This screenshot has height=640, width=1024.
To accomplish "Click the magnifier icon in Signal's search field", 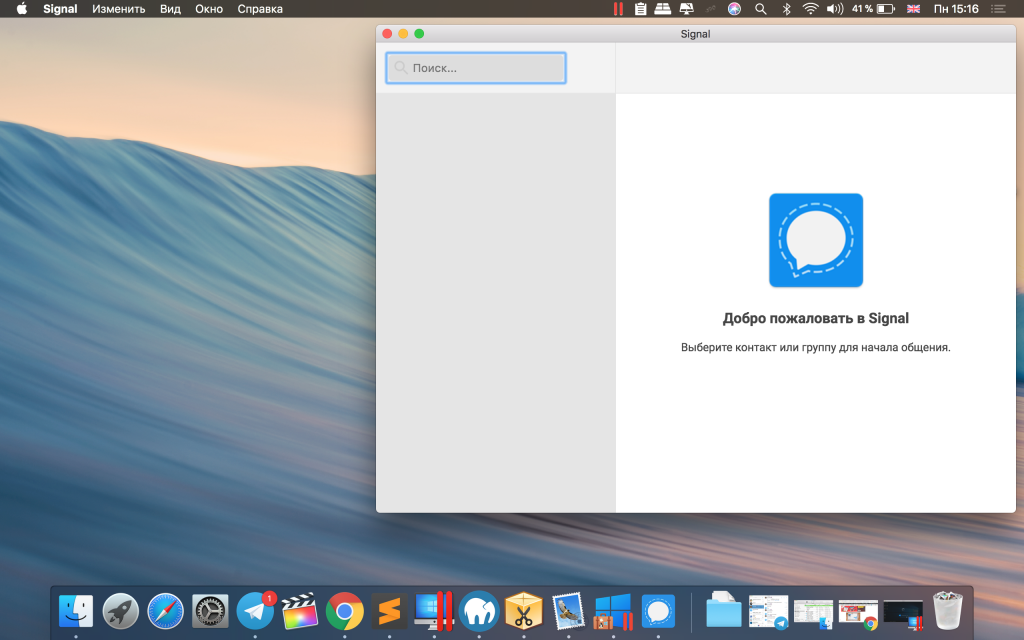I will point(401,68).
